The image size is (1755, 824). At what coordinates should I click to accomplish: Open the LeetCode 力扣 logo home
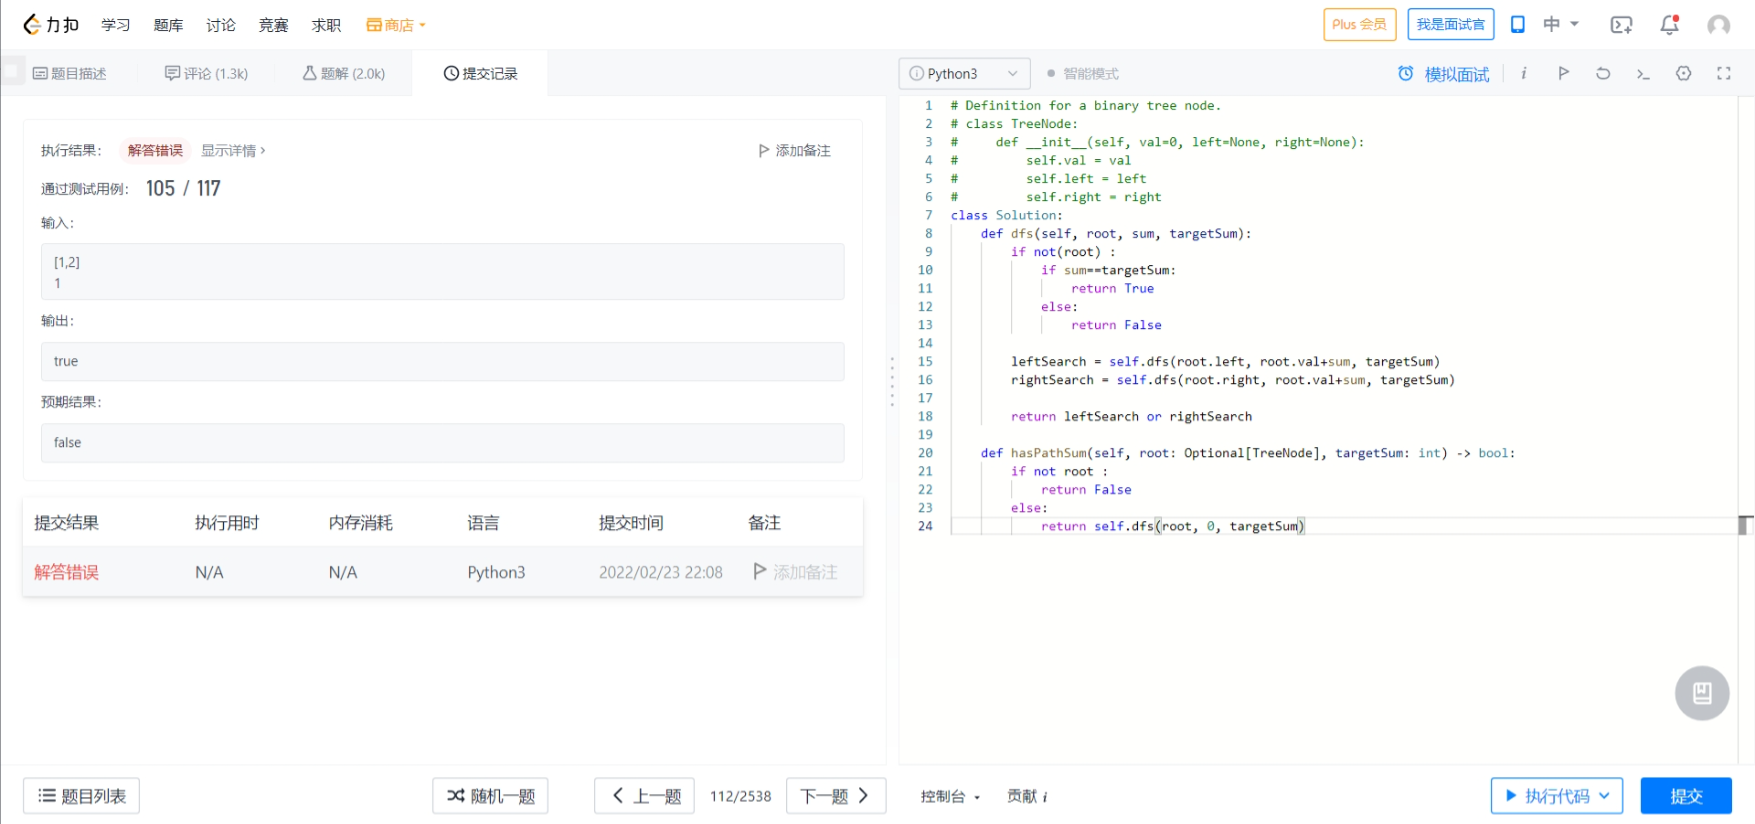[51, 25]
